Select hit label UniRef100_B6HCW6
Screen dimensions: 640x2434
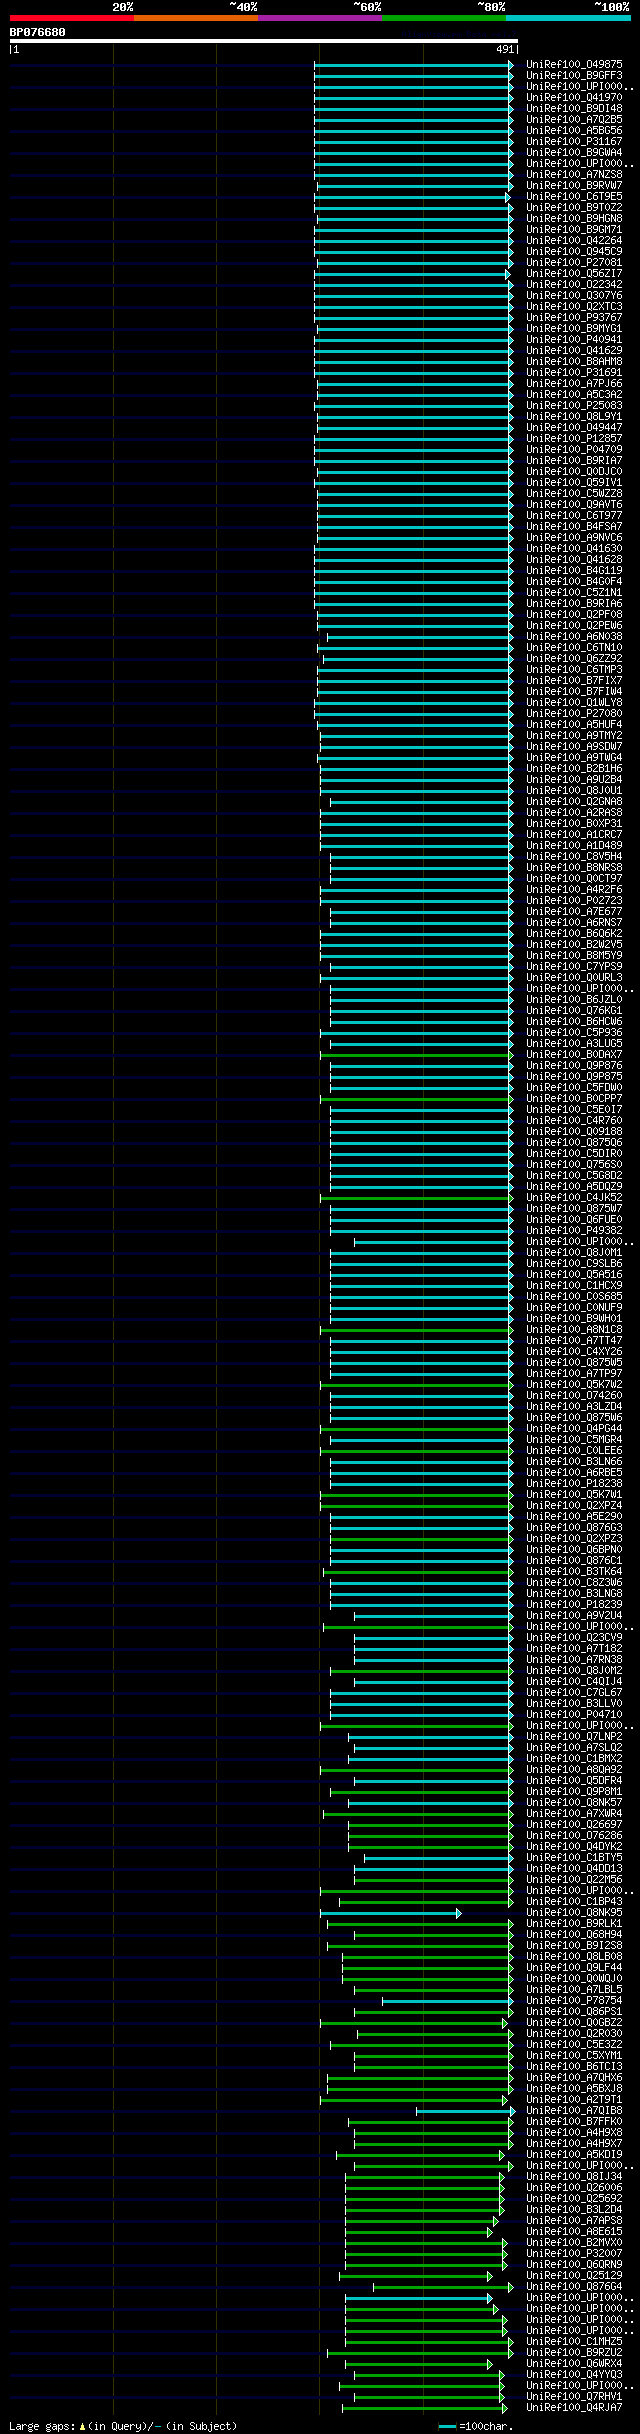pos(574,1021)
